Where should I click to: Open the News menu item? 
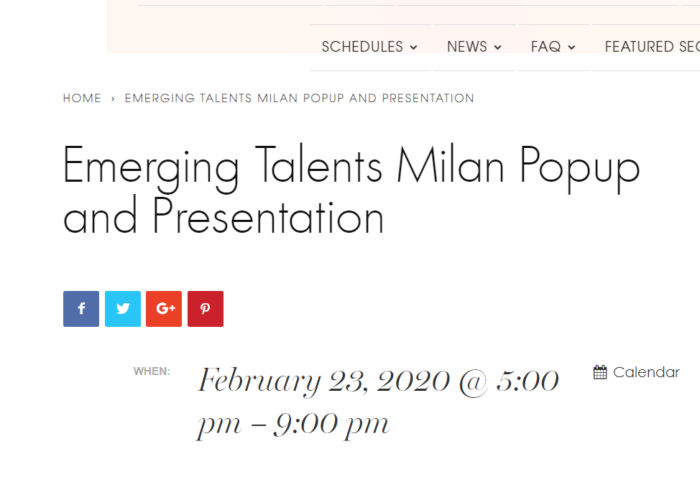point(467,47)
